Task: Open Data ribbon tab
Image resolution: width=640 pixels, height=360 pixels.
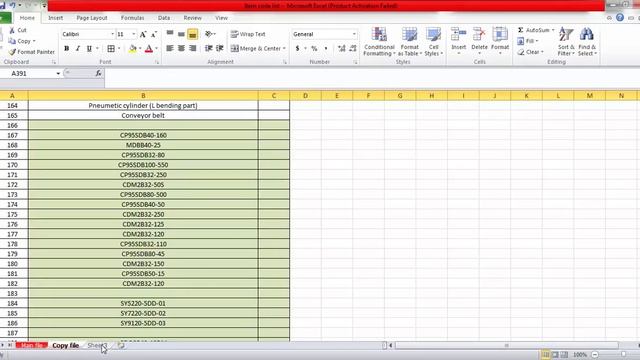Action: tap(164, 18)
